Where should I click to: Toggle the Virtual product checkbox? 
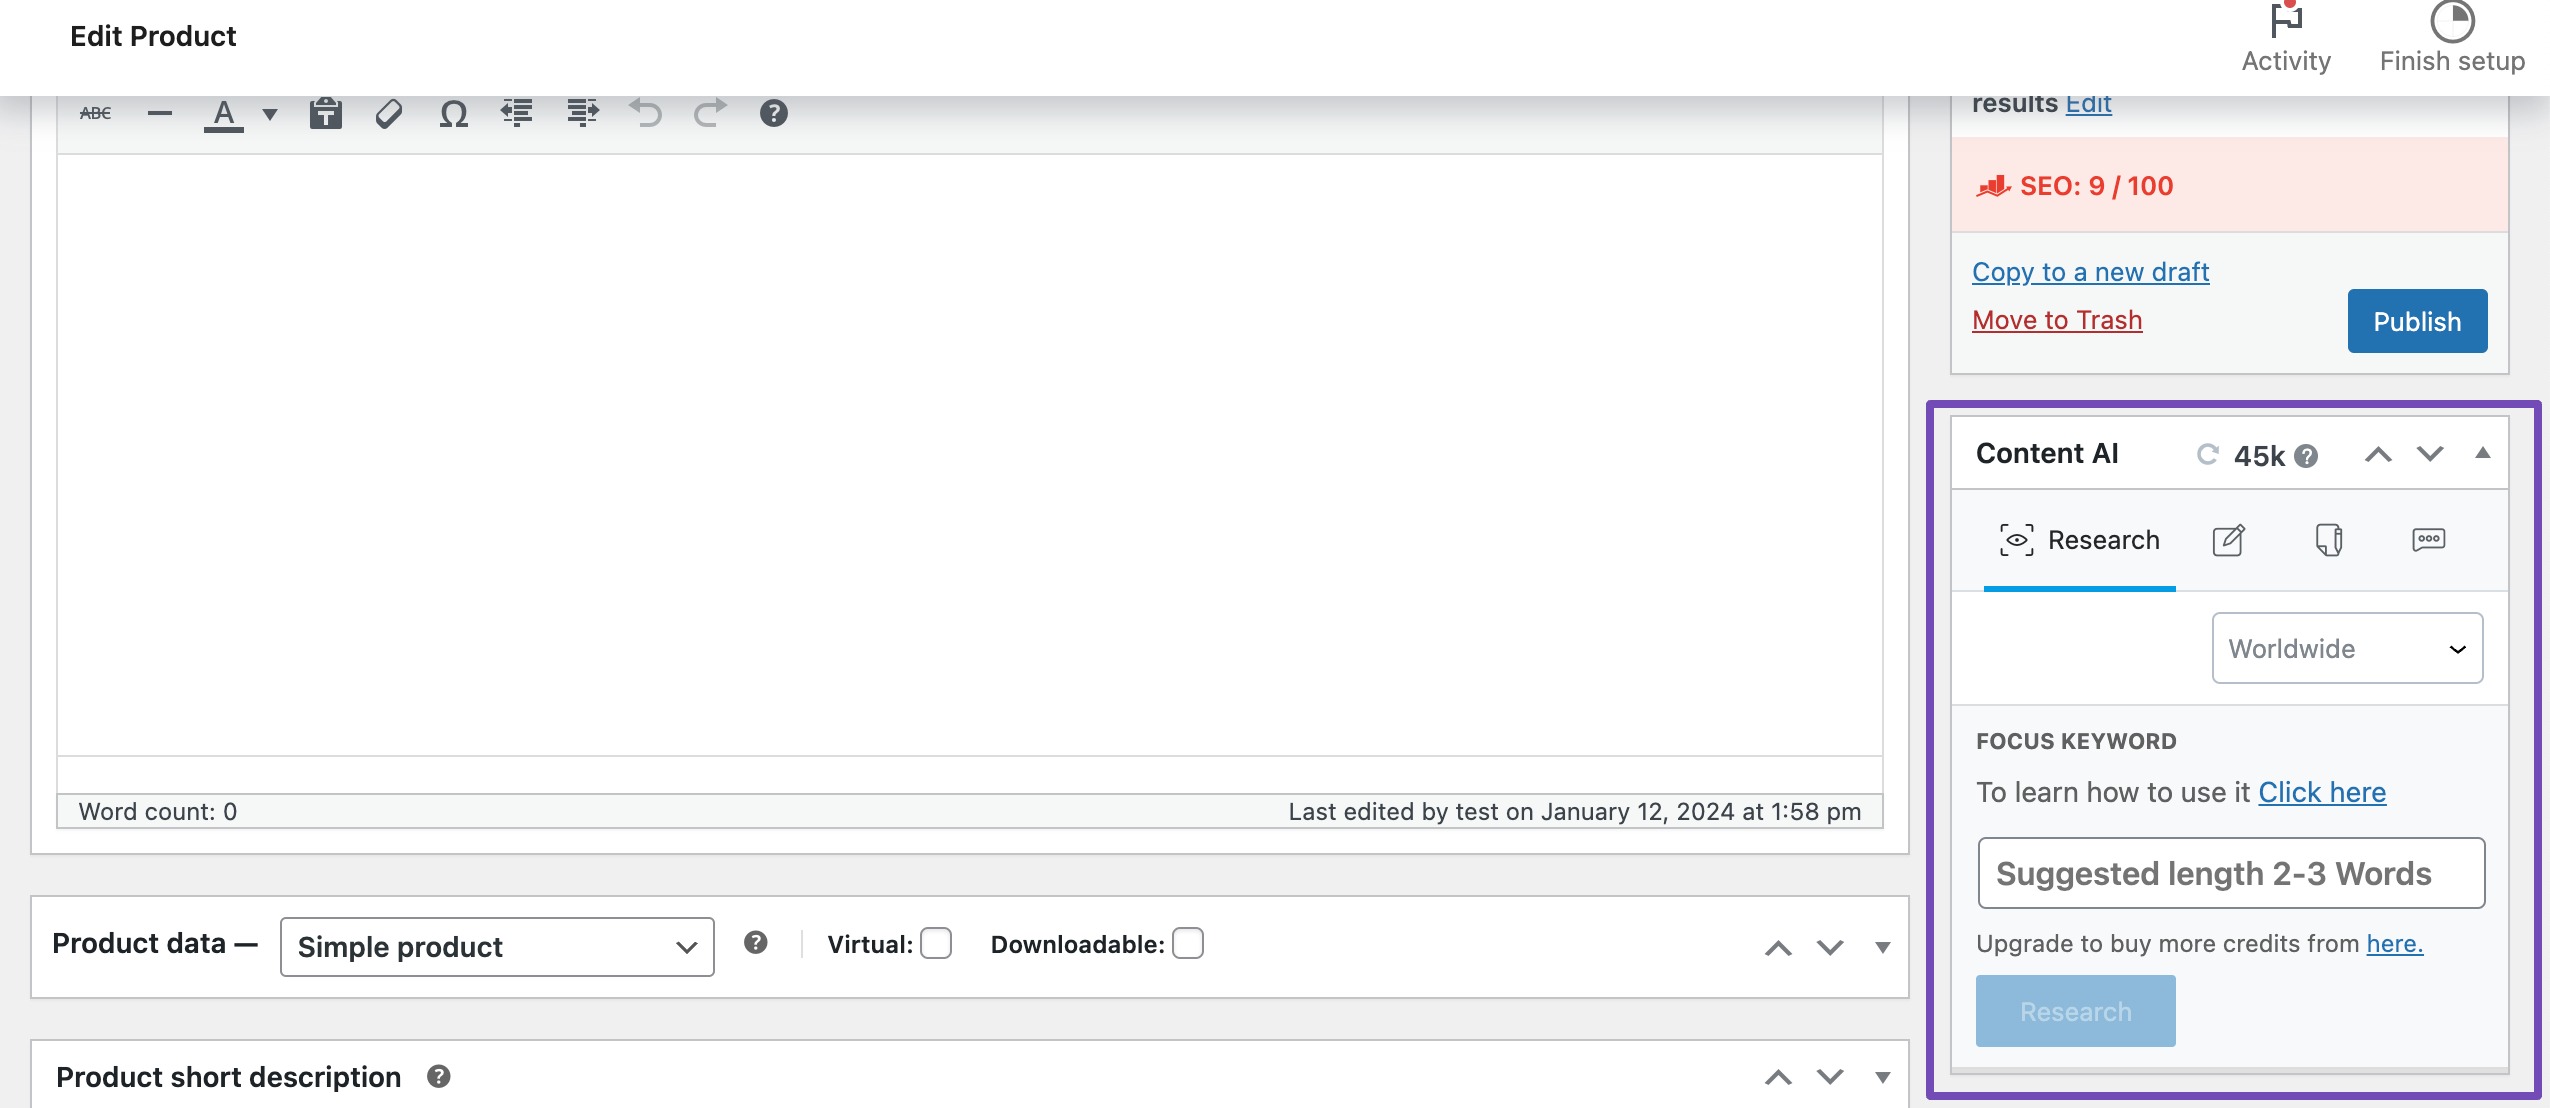(x=935, y=942)
